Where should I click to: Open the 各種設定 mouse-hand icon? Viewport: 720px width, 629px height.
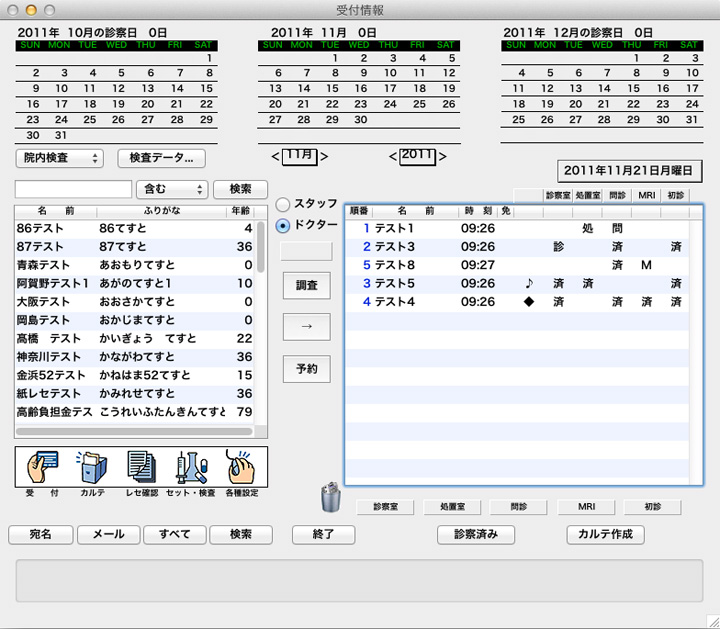click(240, 466)
